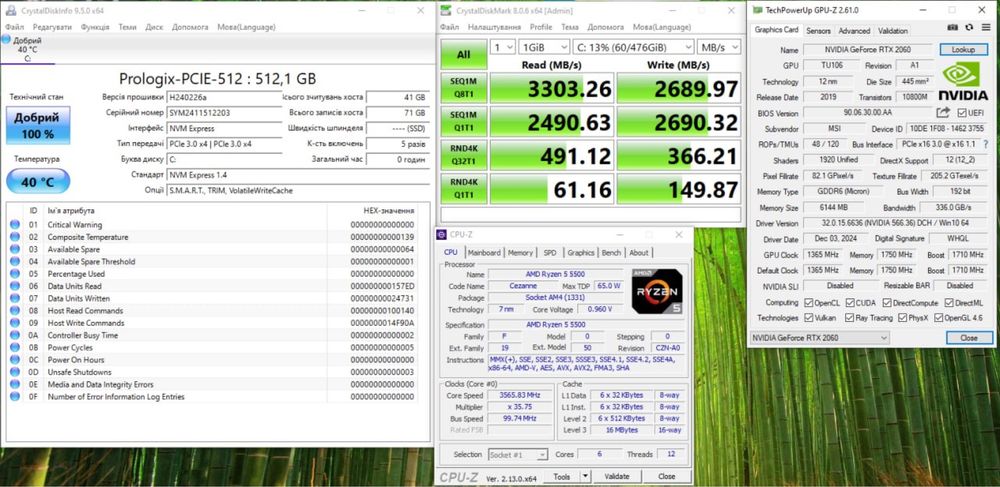
Task: Click the Lookup button in GPU-Z
Action: (963, 49)
